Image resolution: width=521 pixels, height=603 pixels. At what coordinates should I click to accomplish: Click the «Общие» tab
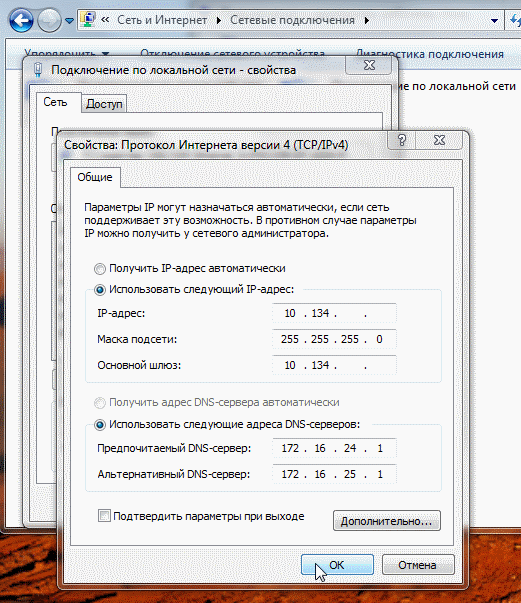coord(95,177)
